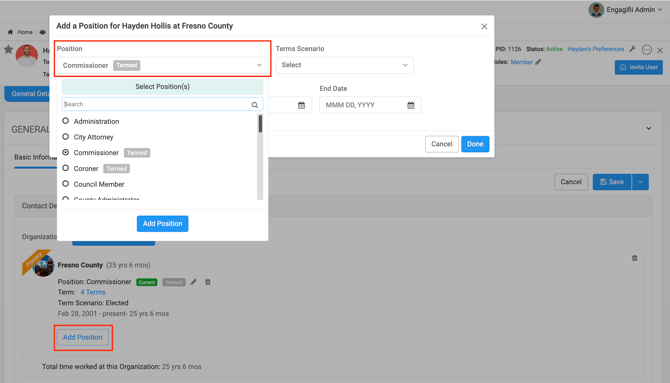Click the green Current badge

click(147, 282)
